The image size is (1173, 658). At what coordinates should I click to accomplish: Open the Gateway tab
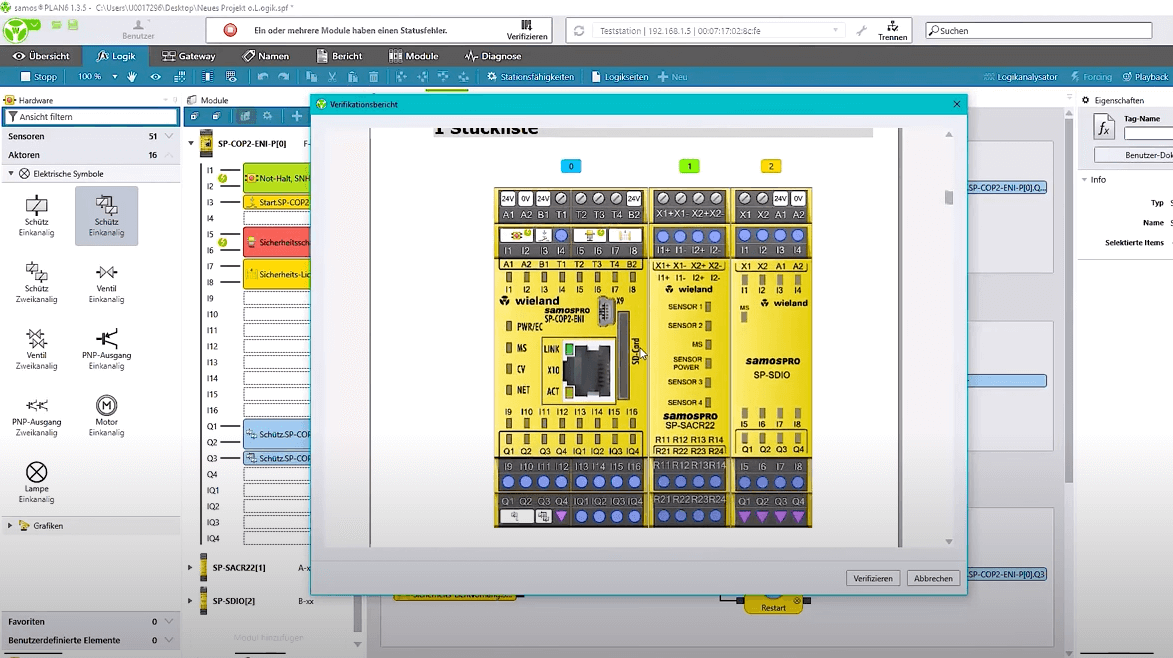189,56
